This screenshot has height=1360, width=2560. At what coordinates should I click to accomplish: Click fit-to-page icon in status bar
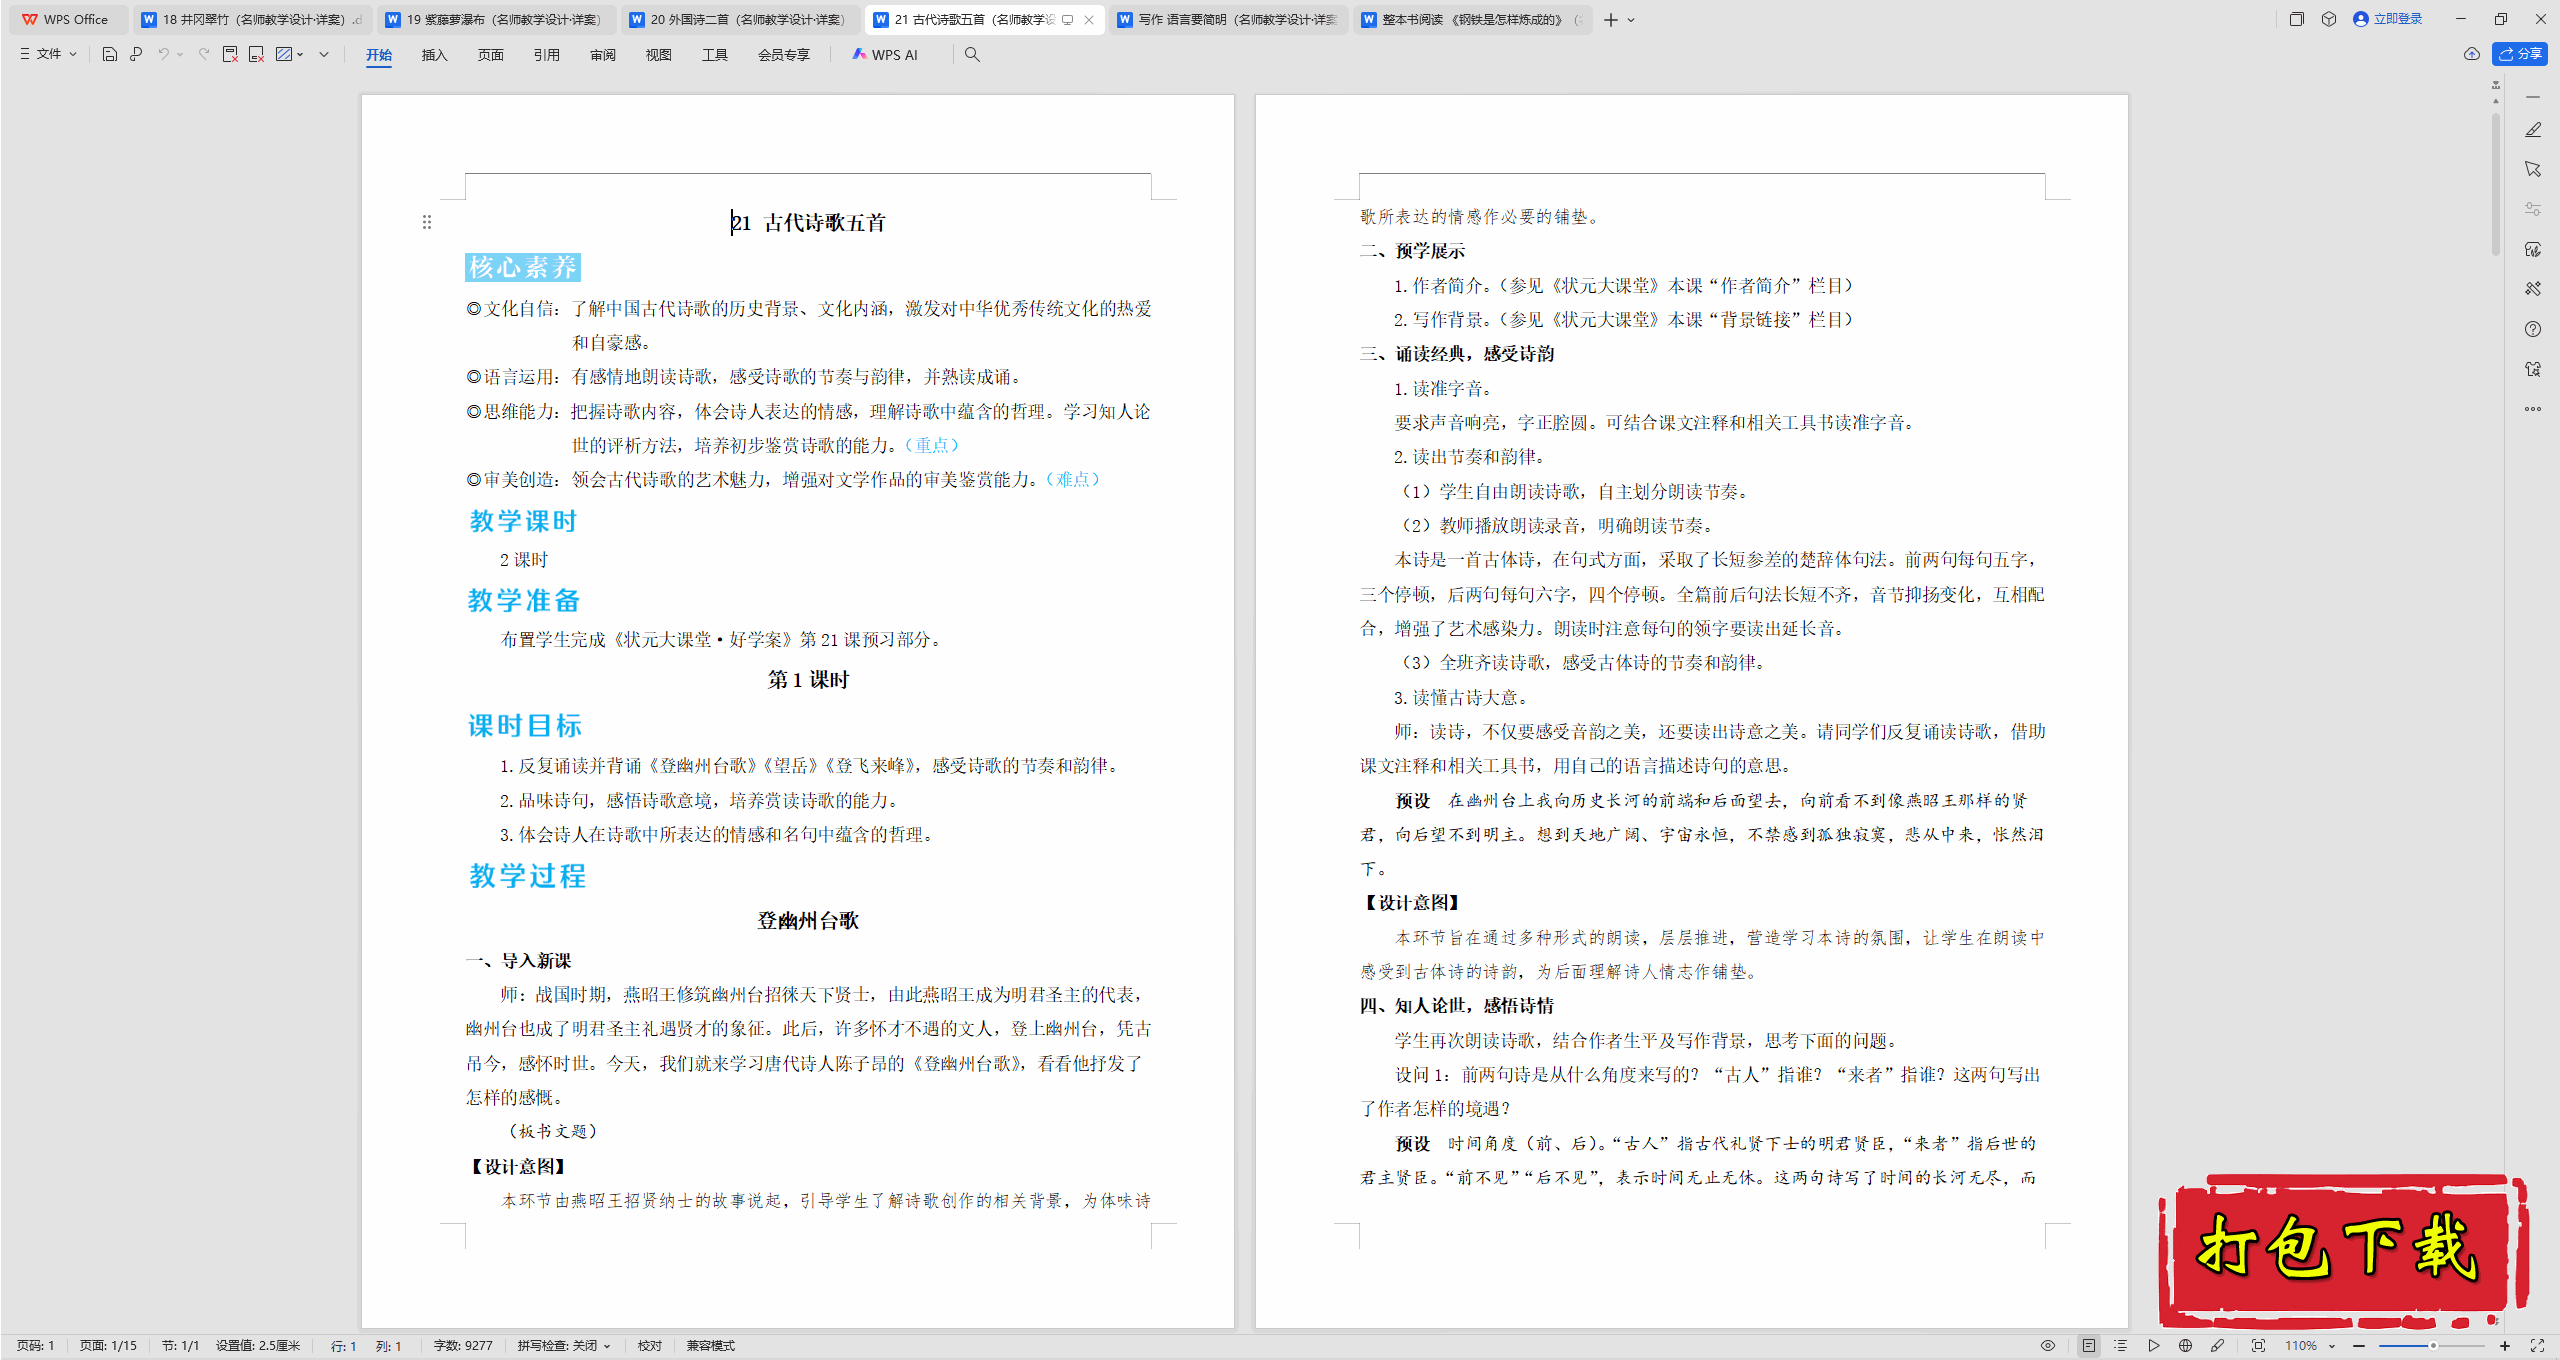[x=2258, y=1346]
